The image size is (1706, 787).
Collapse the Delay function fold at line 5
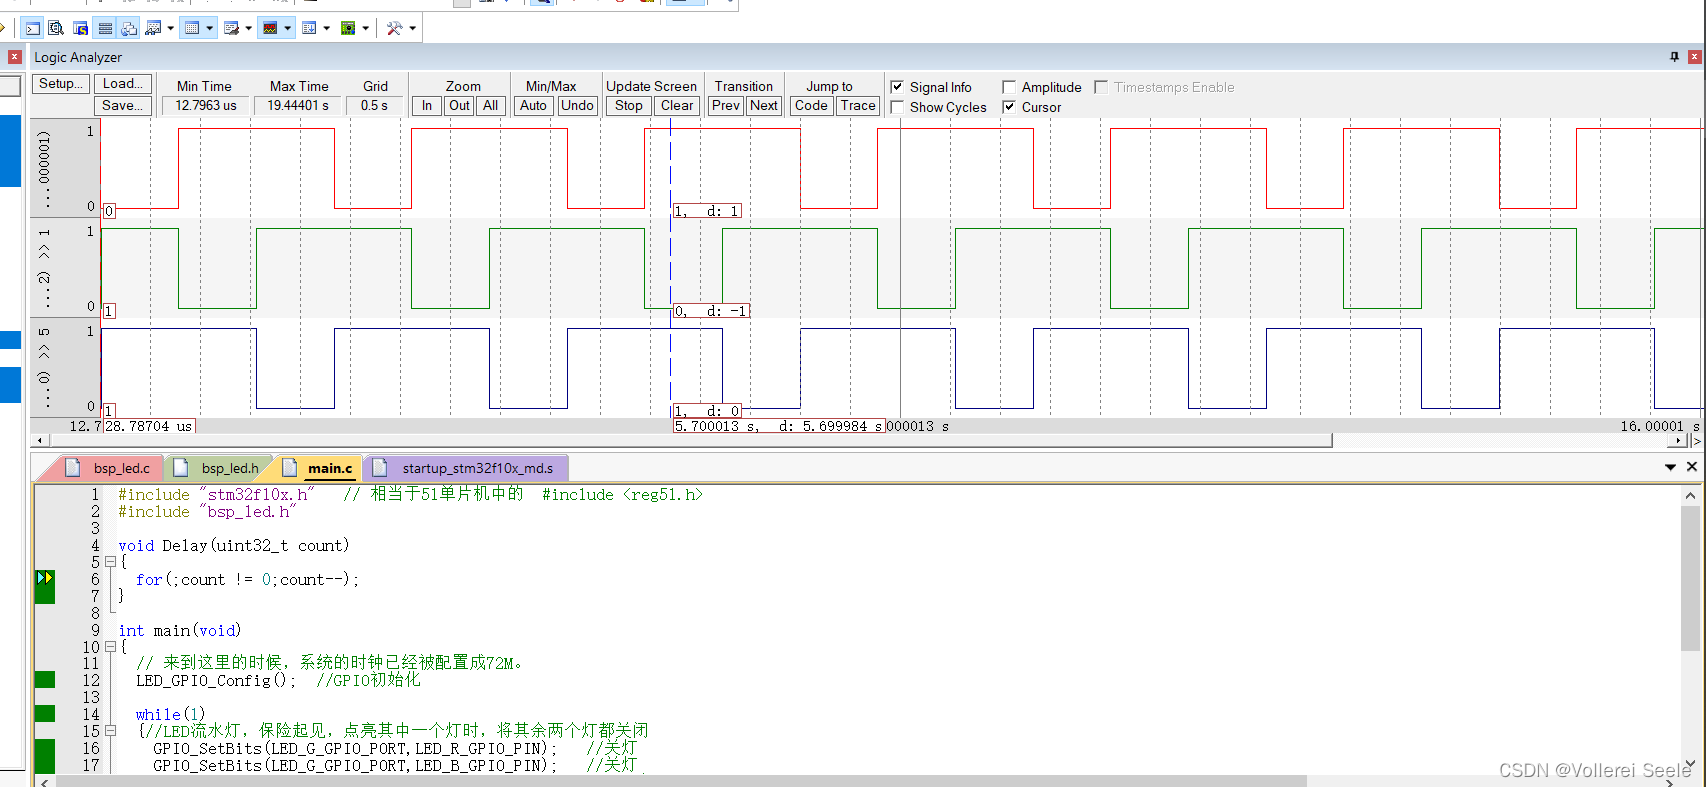pyautogui.click(x=110, y=562)
